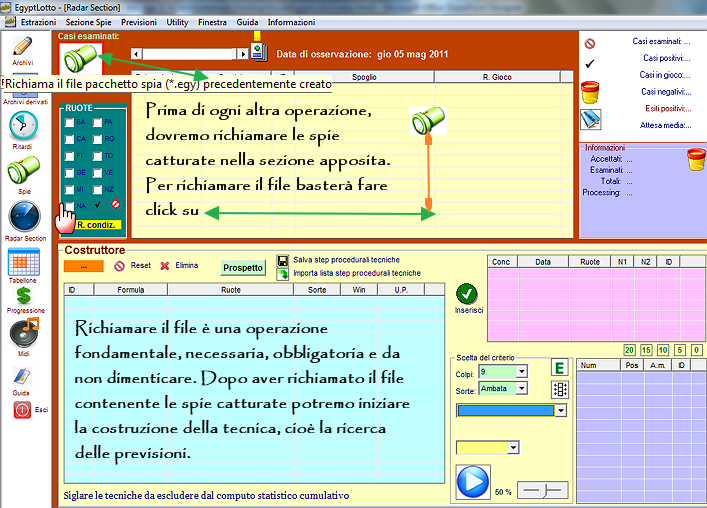Click the red prohibition icon next to Casi esaminati
Image resolution: width=707 pixels, height=508 pixels.
click(590, 43)
